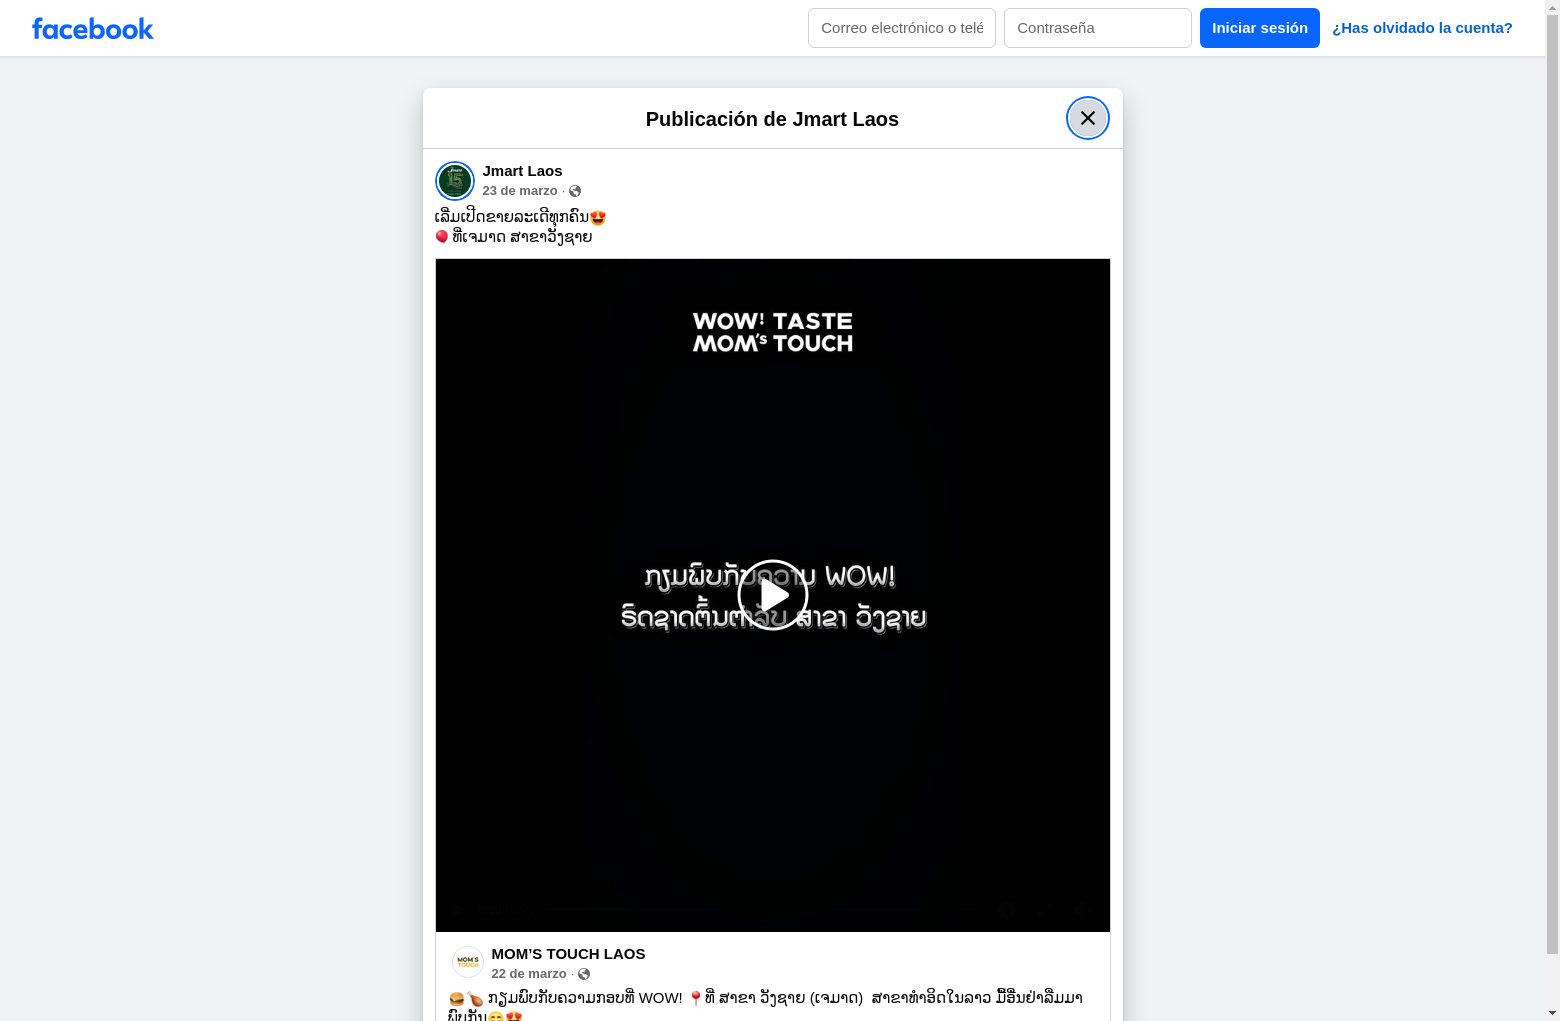Screen dimensions: 1560x1021
Task: Open the MOM'S TOUCH LAOS logo avatar
Action: [x=468, y=962]
